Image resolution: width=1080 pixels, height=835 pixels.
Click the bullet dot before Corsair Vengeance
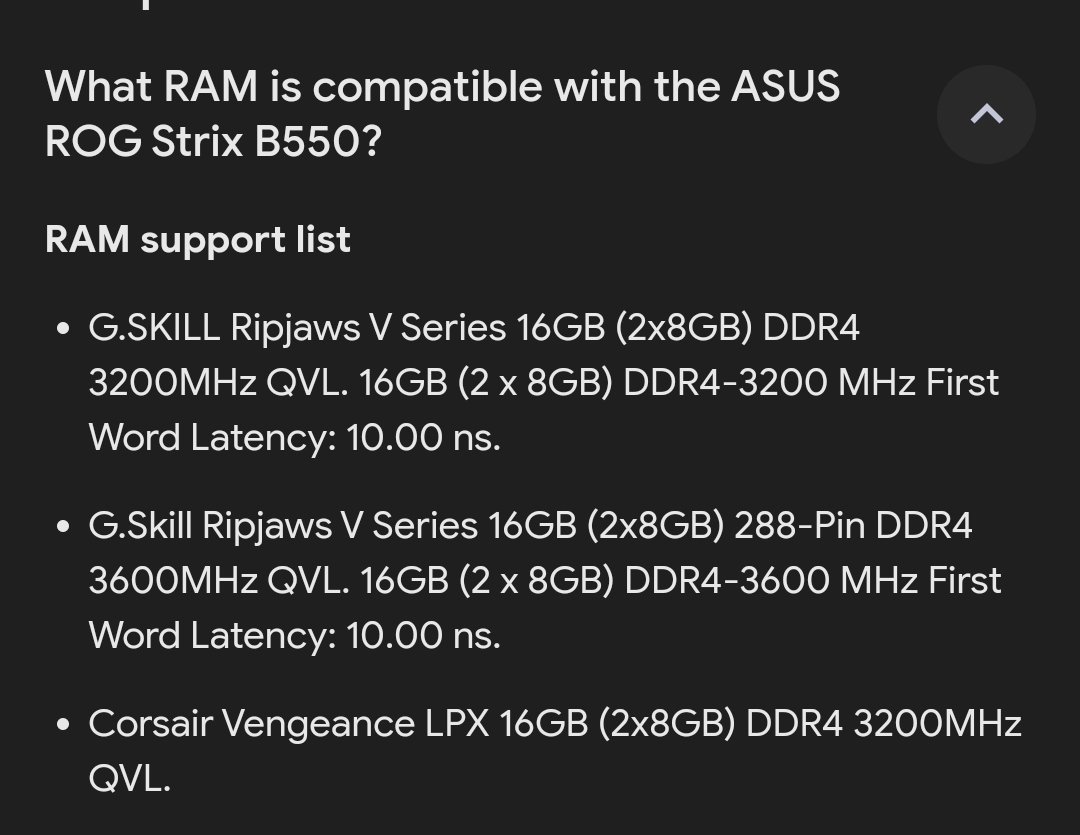63,725
